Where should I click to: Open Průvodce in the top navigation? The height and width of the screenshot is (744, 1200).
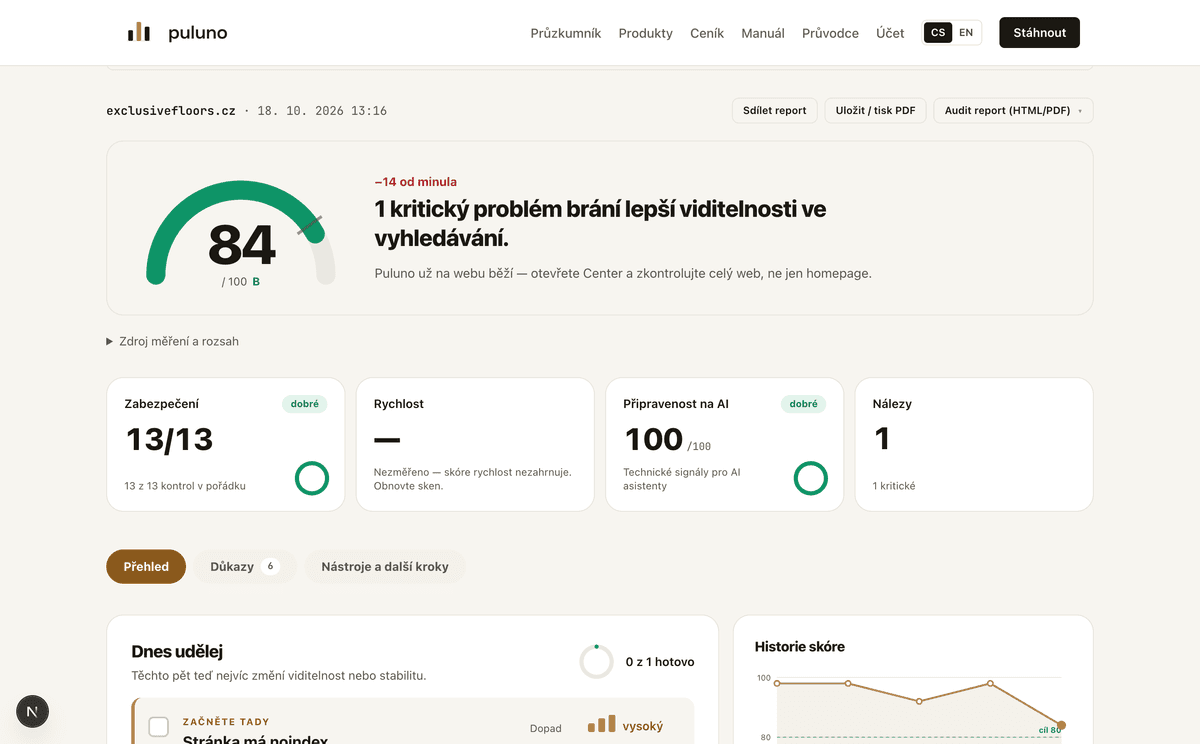click(830, 33)
